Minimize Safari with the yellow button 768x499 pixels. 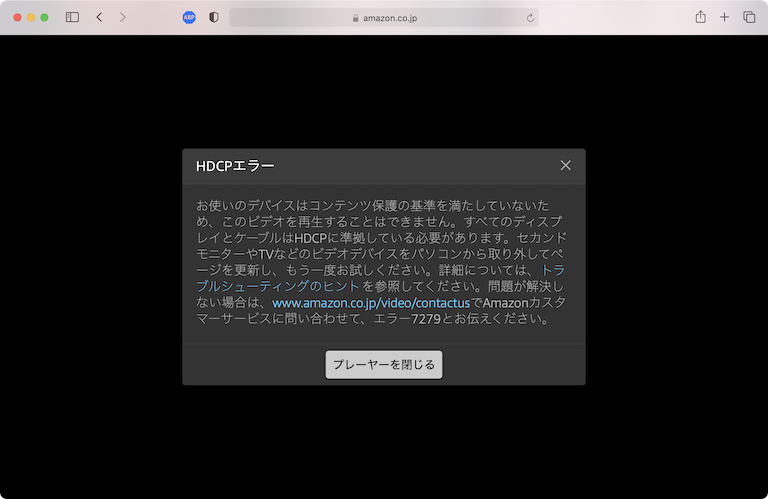[31, 18]
